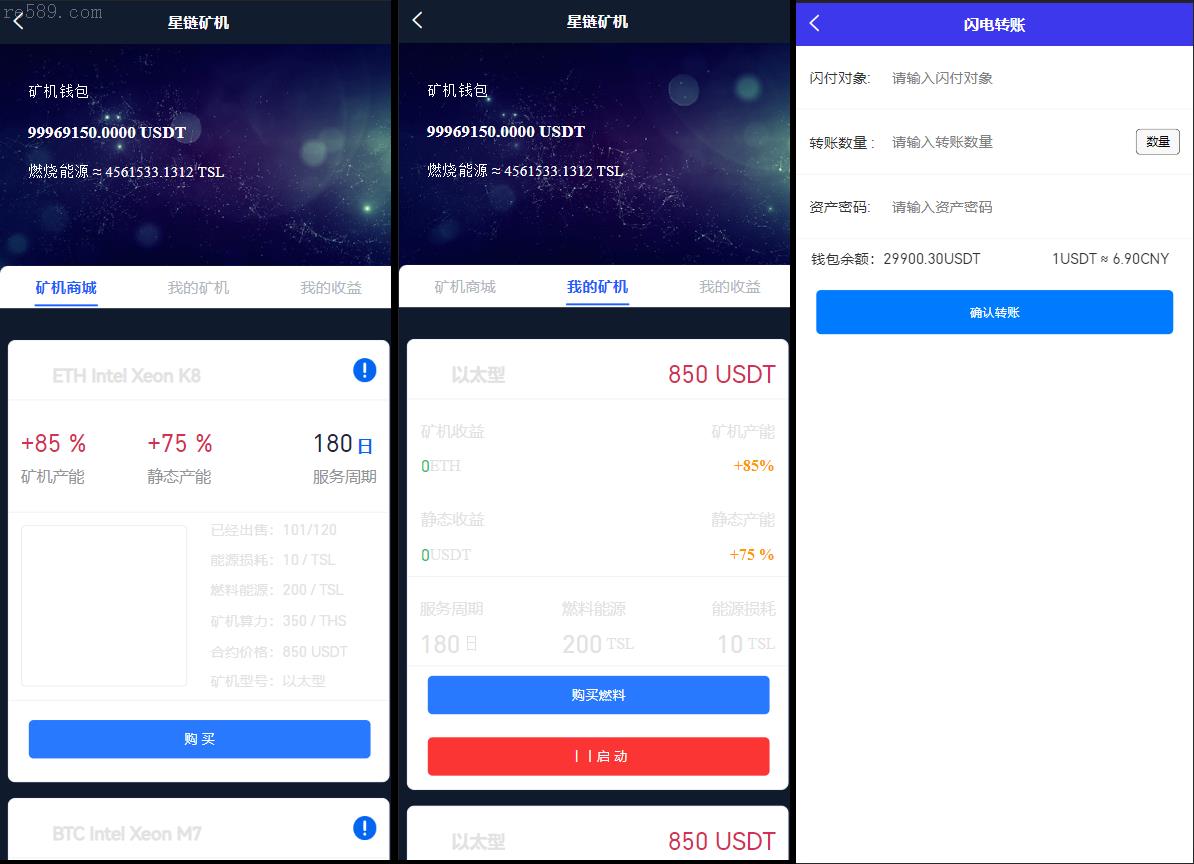Open 我的收益 tab on middle screen
The width and height of the screenshot is (1194, 864).
[x=729, y=287]
